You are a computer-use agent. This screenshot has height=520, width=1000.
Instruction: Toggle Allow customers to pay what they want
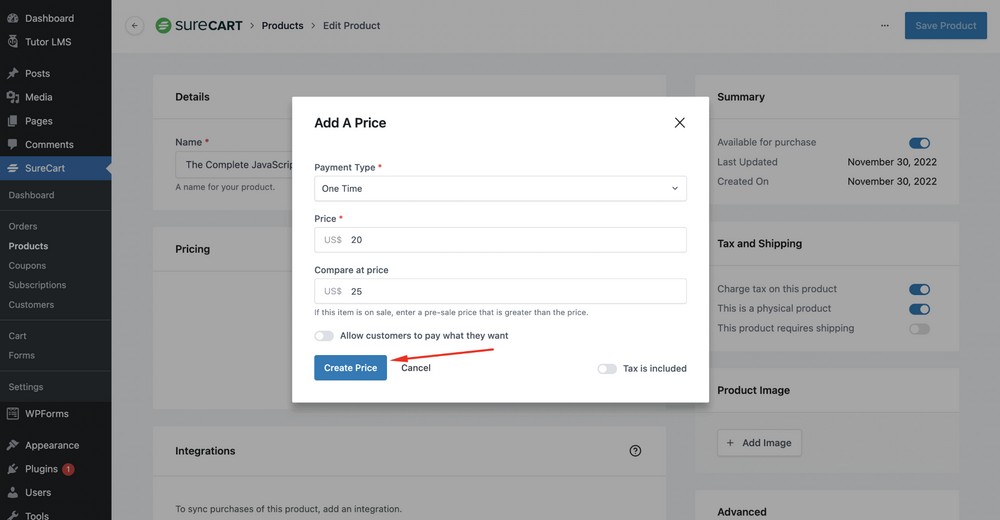[324, 336]
